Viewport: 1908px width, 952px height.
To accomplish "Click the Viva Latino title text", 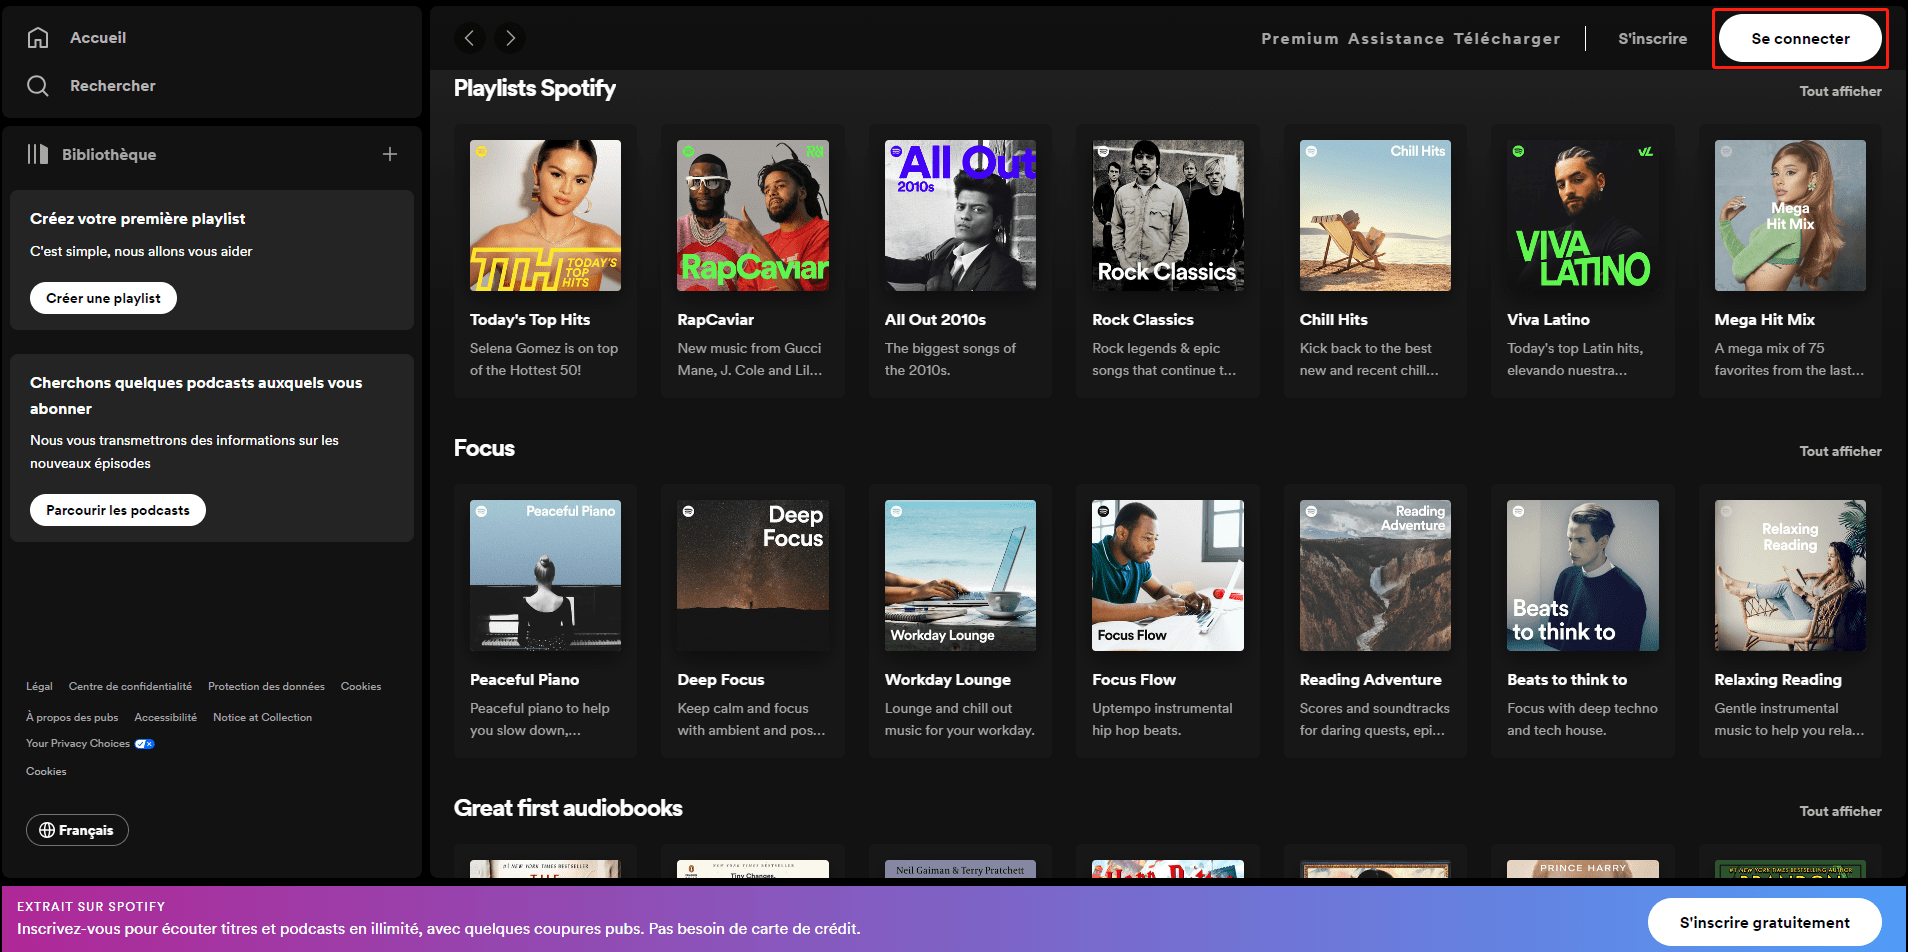I will (x=1548, y=319).
